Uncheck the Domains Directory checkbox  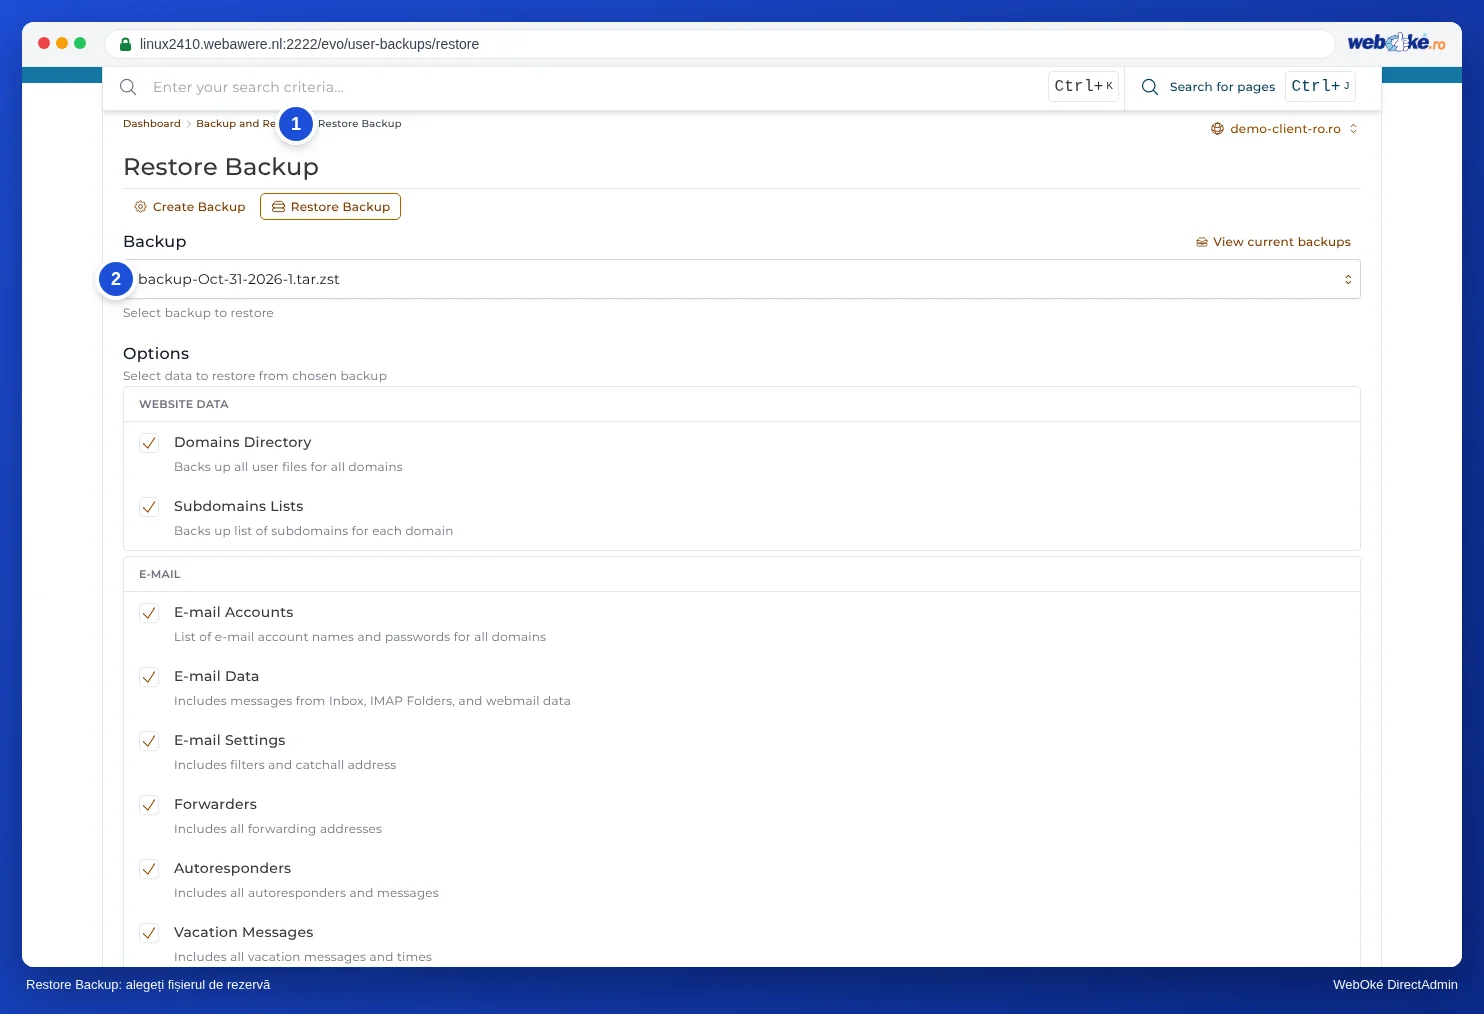tap(149, 443)
